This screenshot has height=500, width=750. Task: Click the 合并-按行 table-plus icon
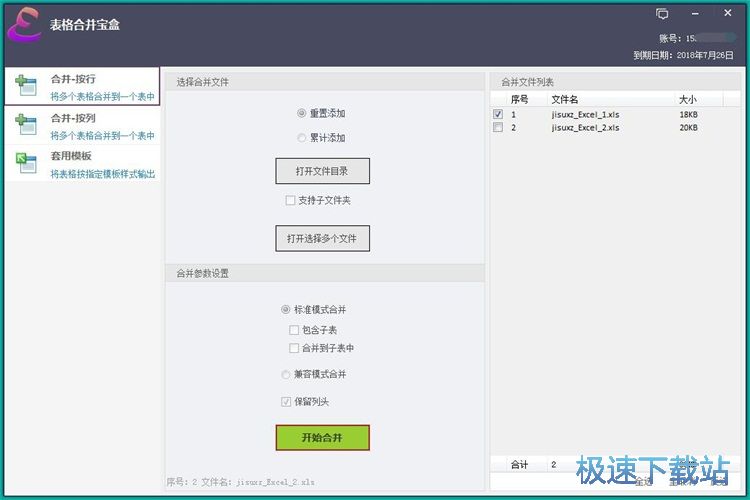tap(26, 86)
